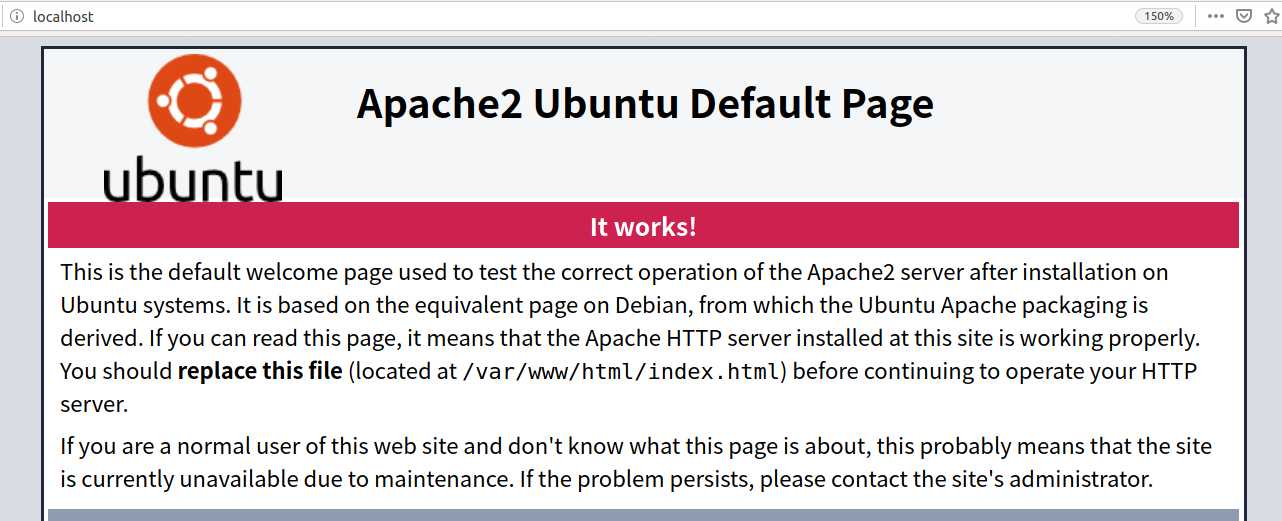This screenshot has width=1282, height=521.
Task: Bookmark this page with the star icon
Action: tap(1272, 16)
